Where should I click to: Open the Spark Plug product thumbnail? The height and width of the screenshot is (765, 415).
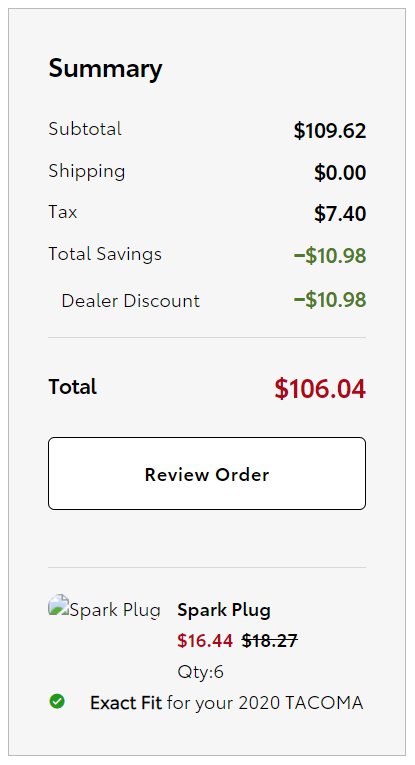point(104,607)
